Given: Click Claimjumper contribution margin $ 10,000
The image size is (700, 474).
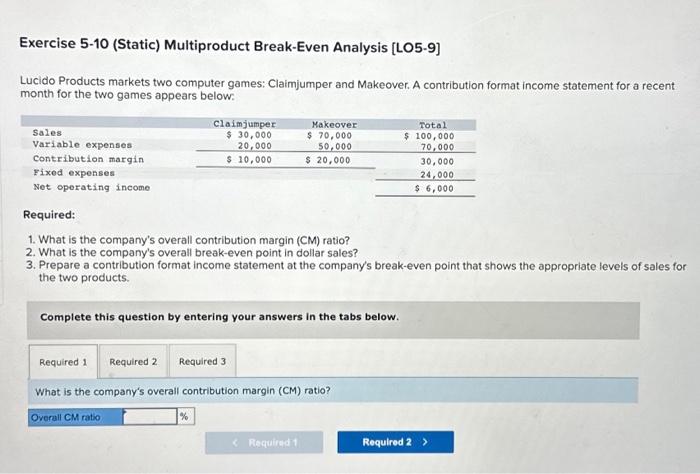Looking at the screenshot, I should (x=249, y=159).
